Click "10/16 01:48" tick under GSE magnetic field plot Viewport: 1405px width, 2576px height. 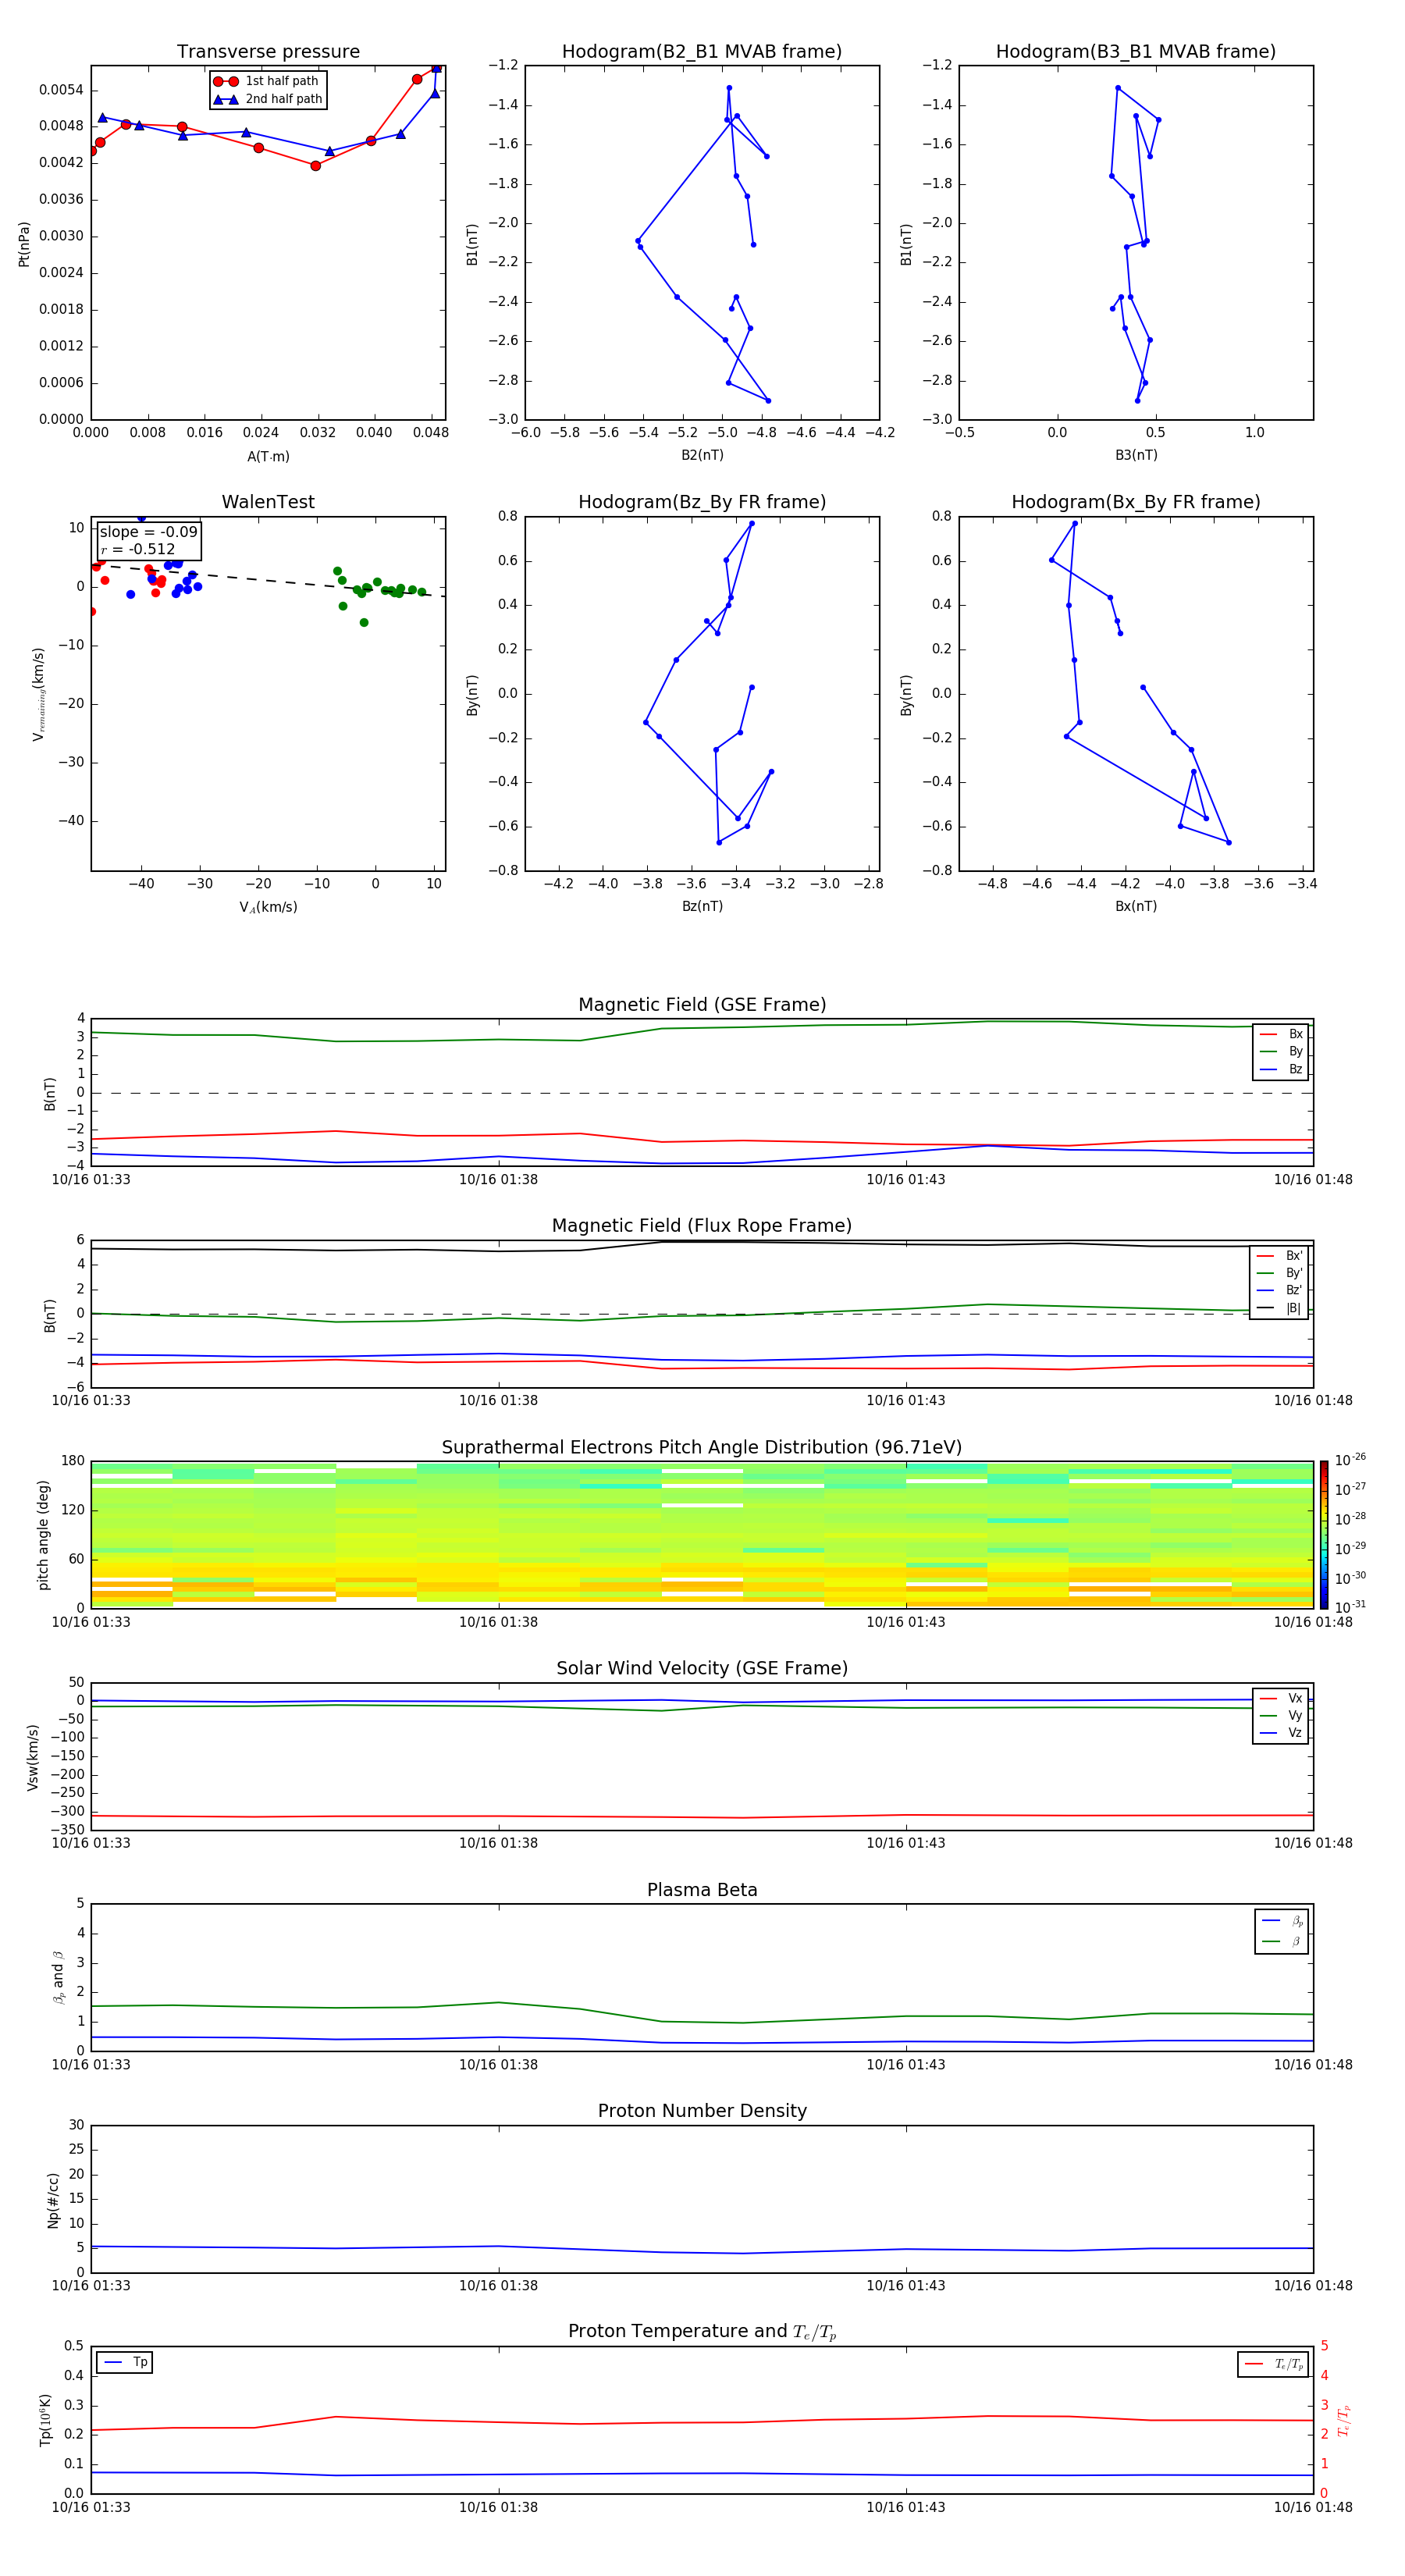[1312, 1180]
